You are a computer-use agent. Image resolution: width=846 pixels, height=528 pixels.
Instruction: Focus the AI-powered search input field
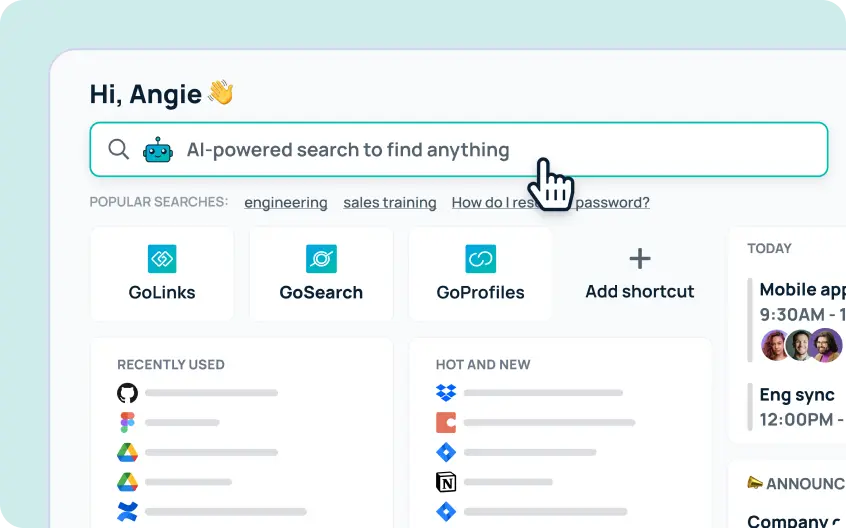(x=459, y=149)
